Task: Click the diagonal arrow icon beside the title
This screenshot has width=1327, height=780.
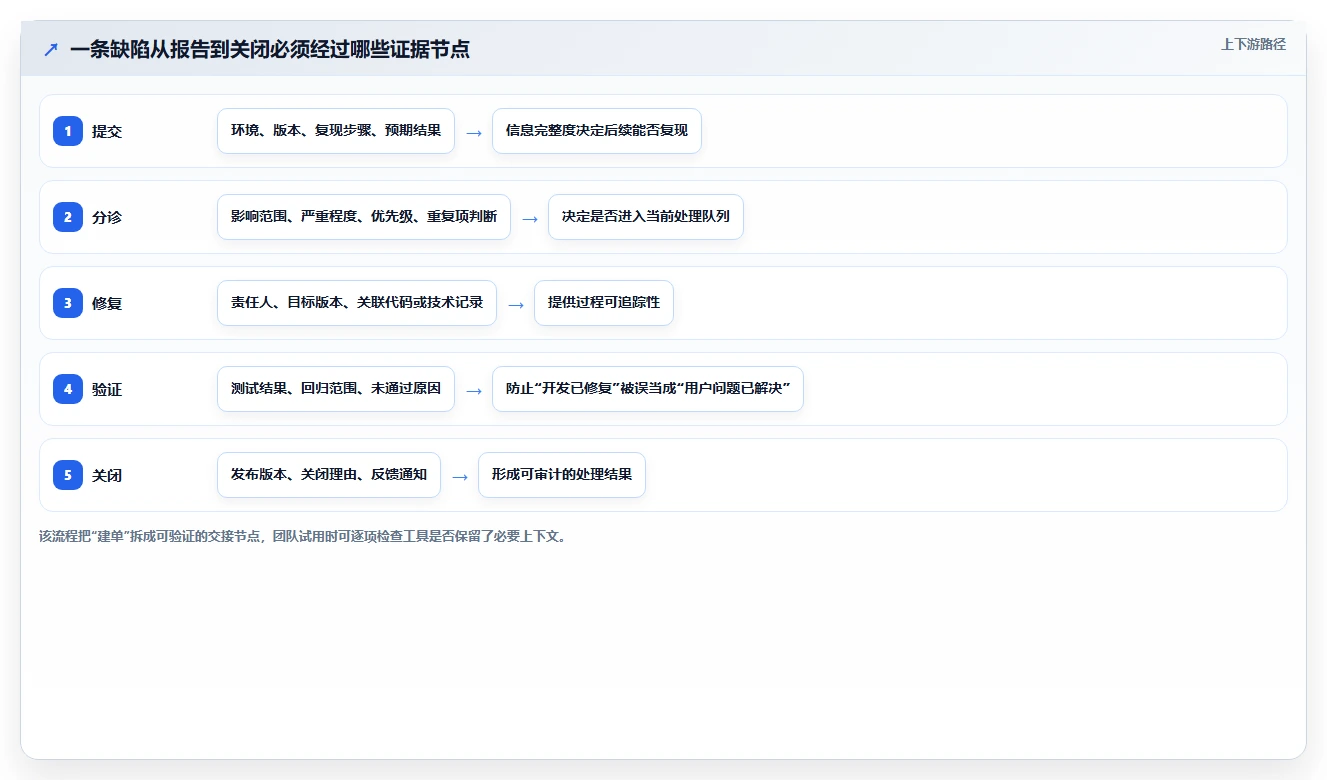Action: [51, 49]
